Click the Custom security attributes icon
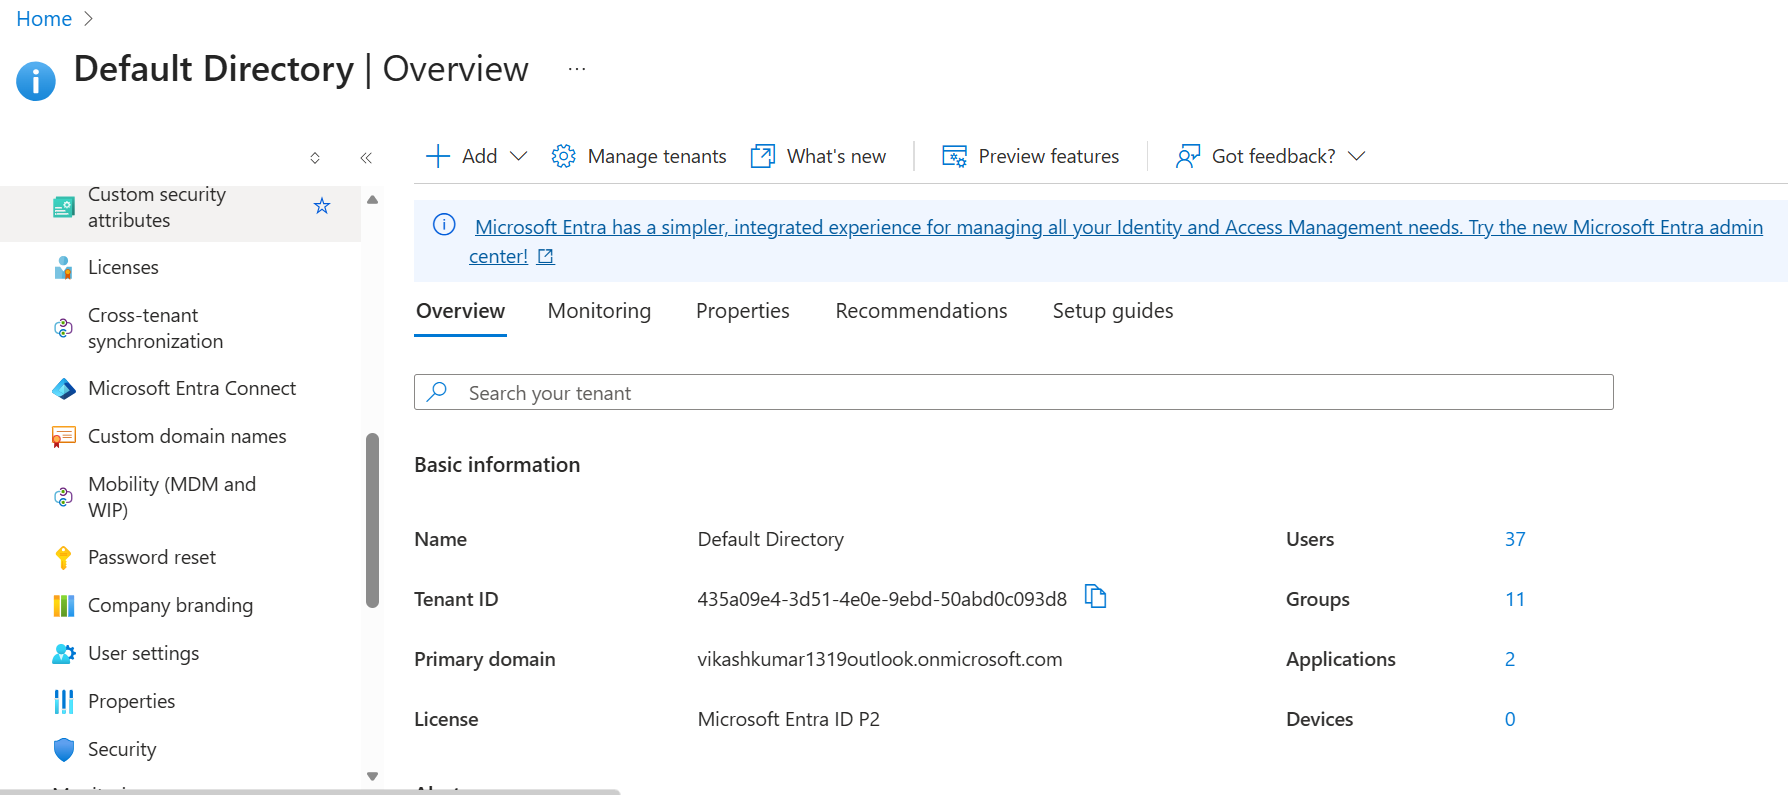Screen dimensions: 1788x795 pos(63,207)
